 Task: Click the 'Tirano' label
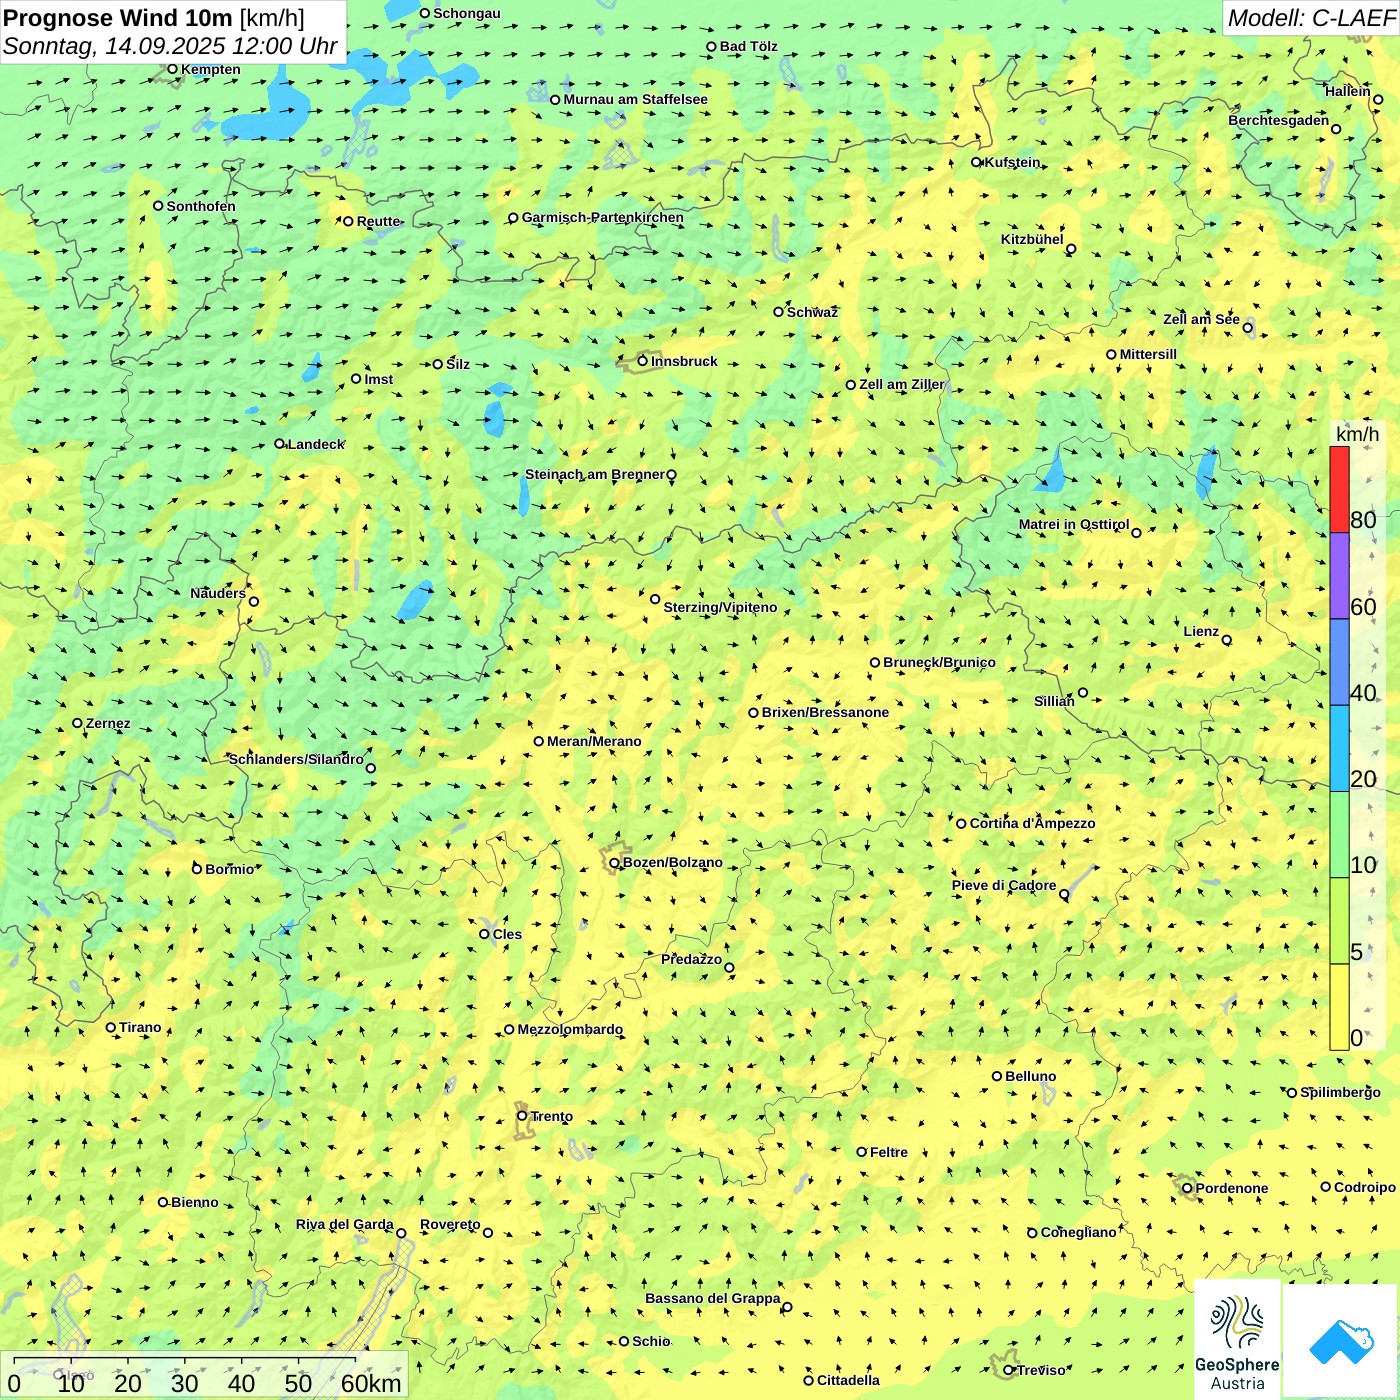point(140,1027)
